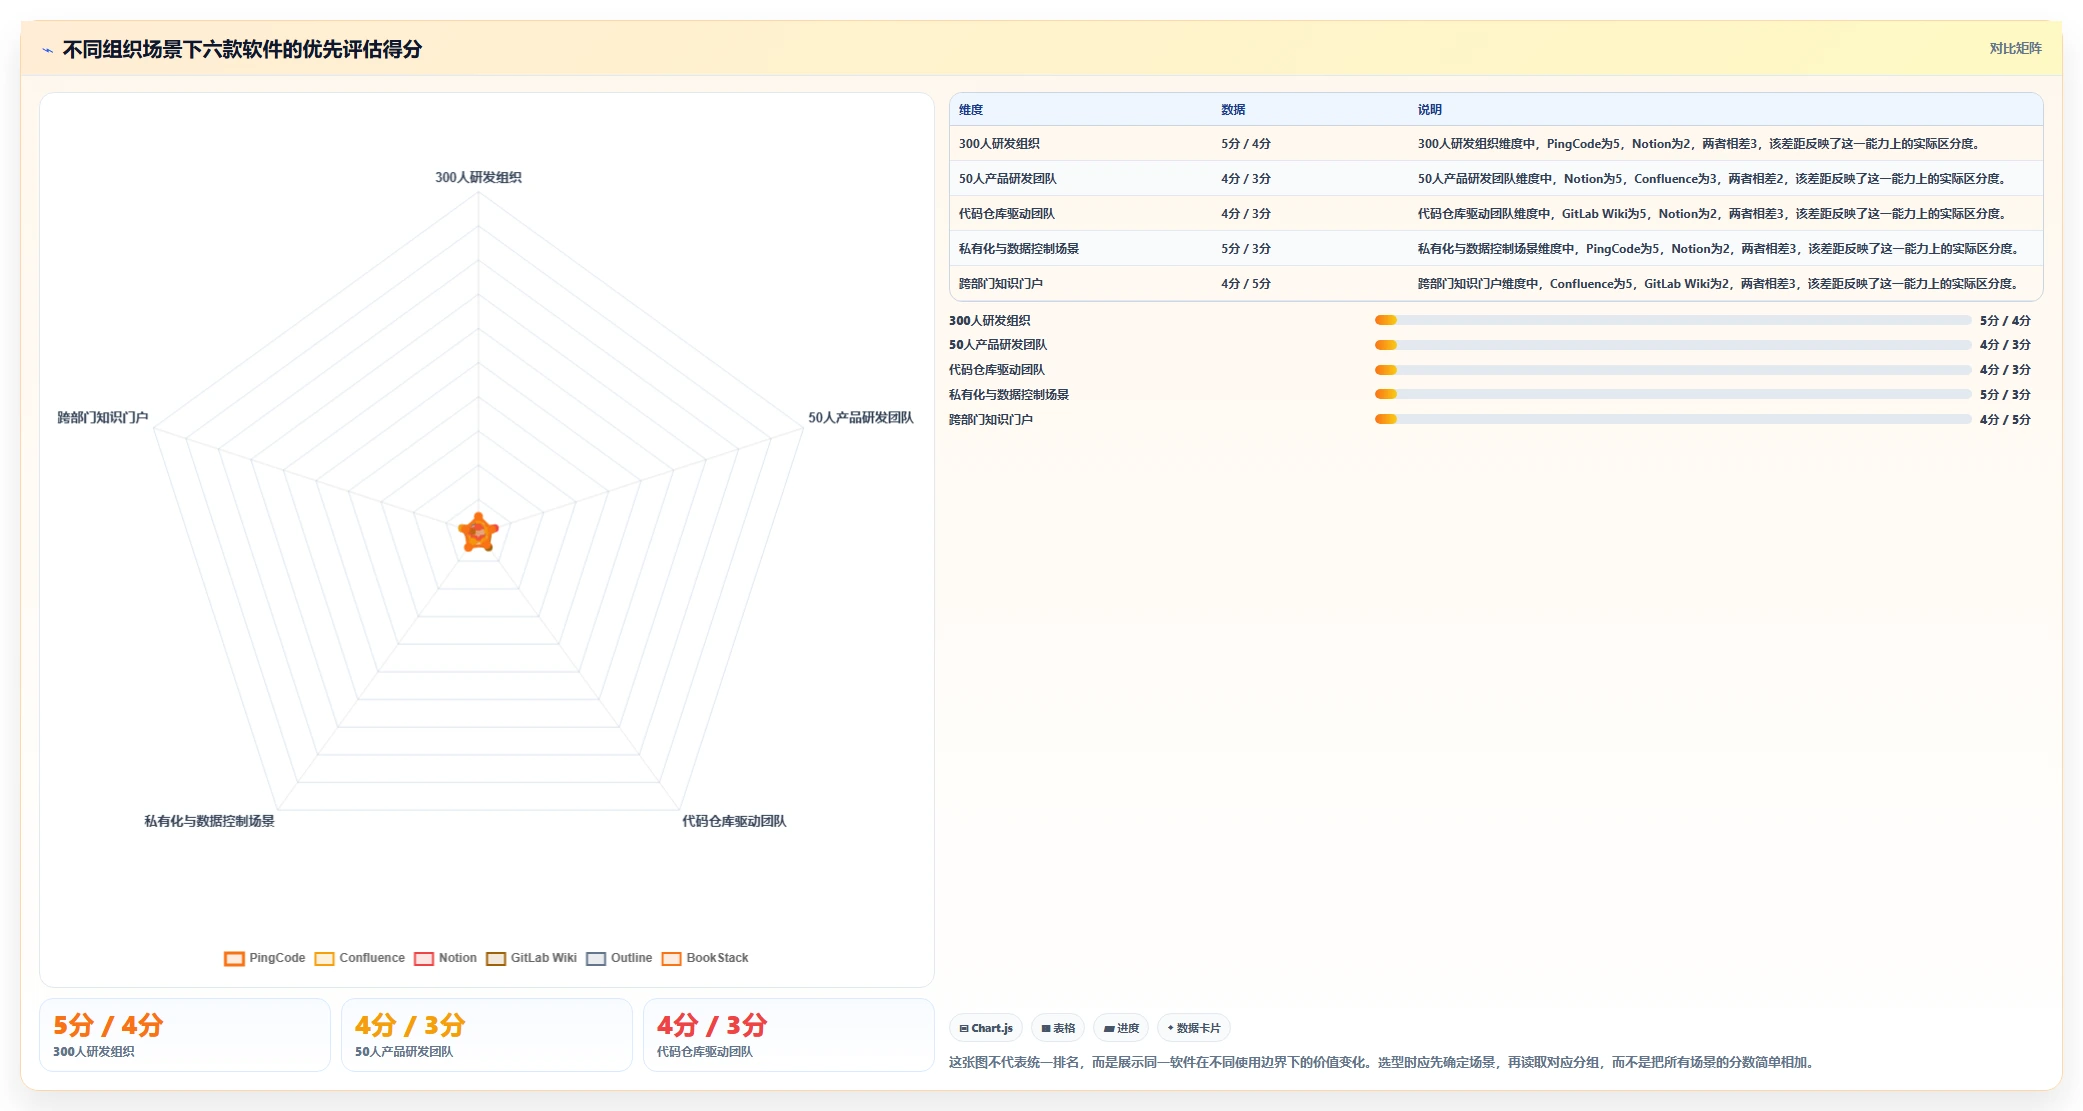
Task: Click the 4分 / 5分 value in the table
Action: [1246, 284]
